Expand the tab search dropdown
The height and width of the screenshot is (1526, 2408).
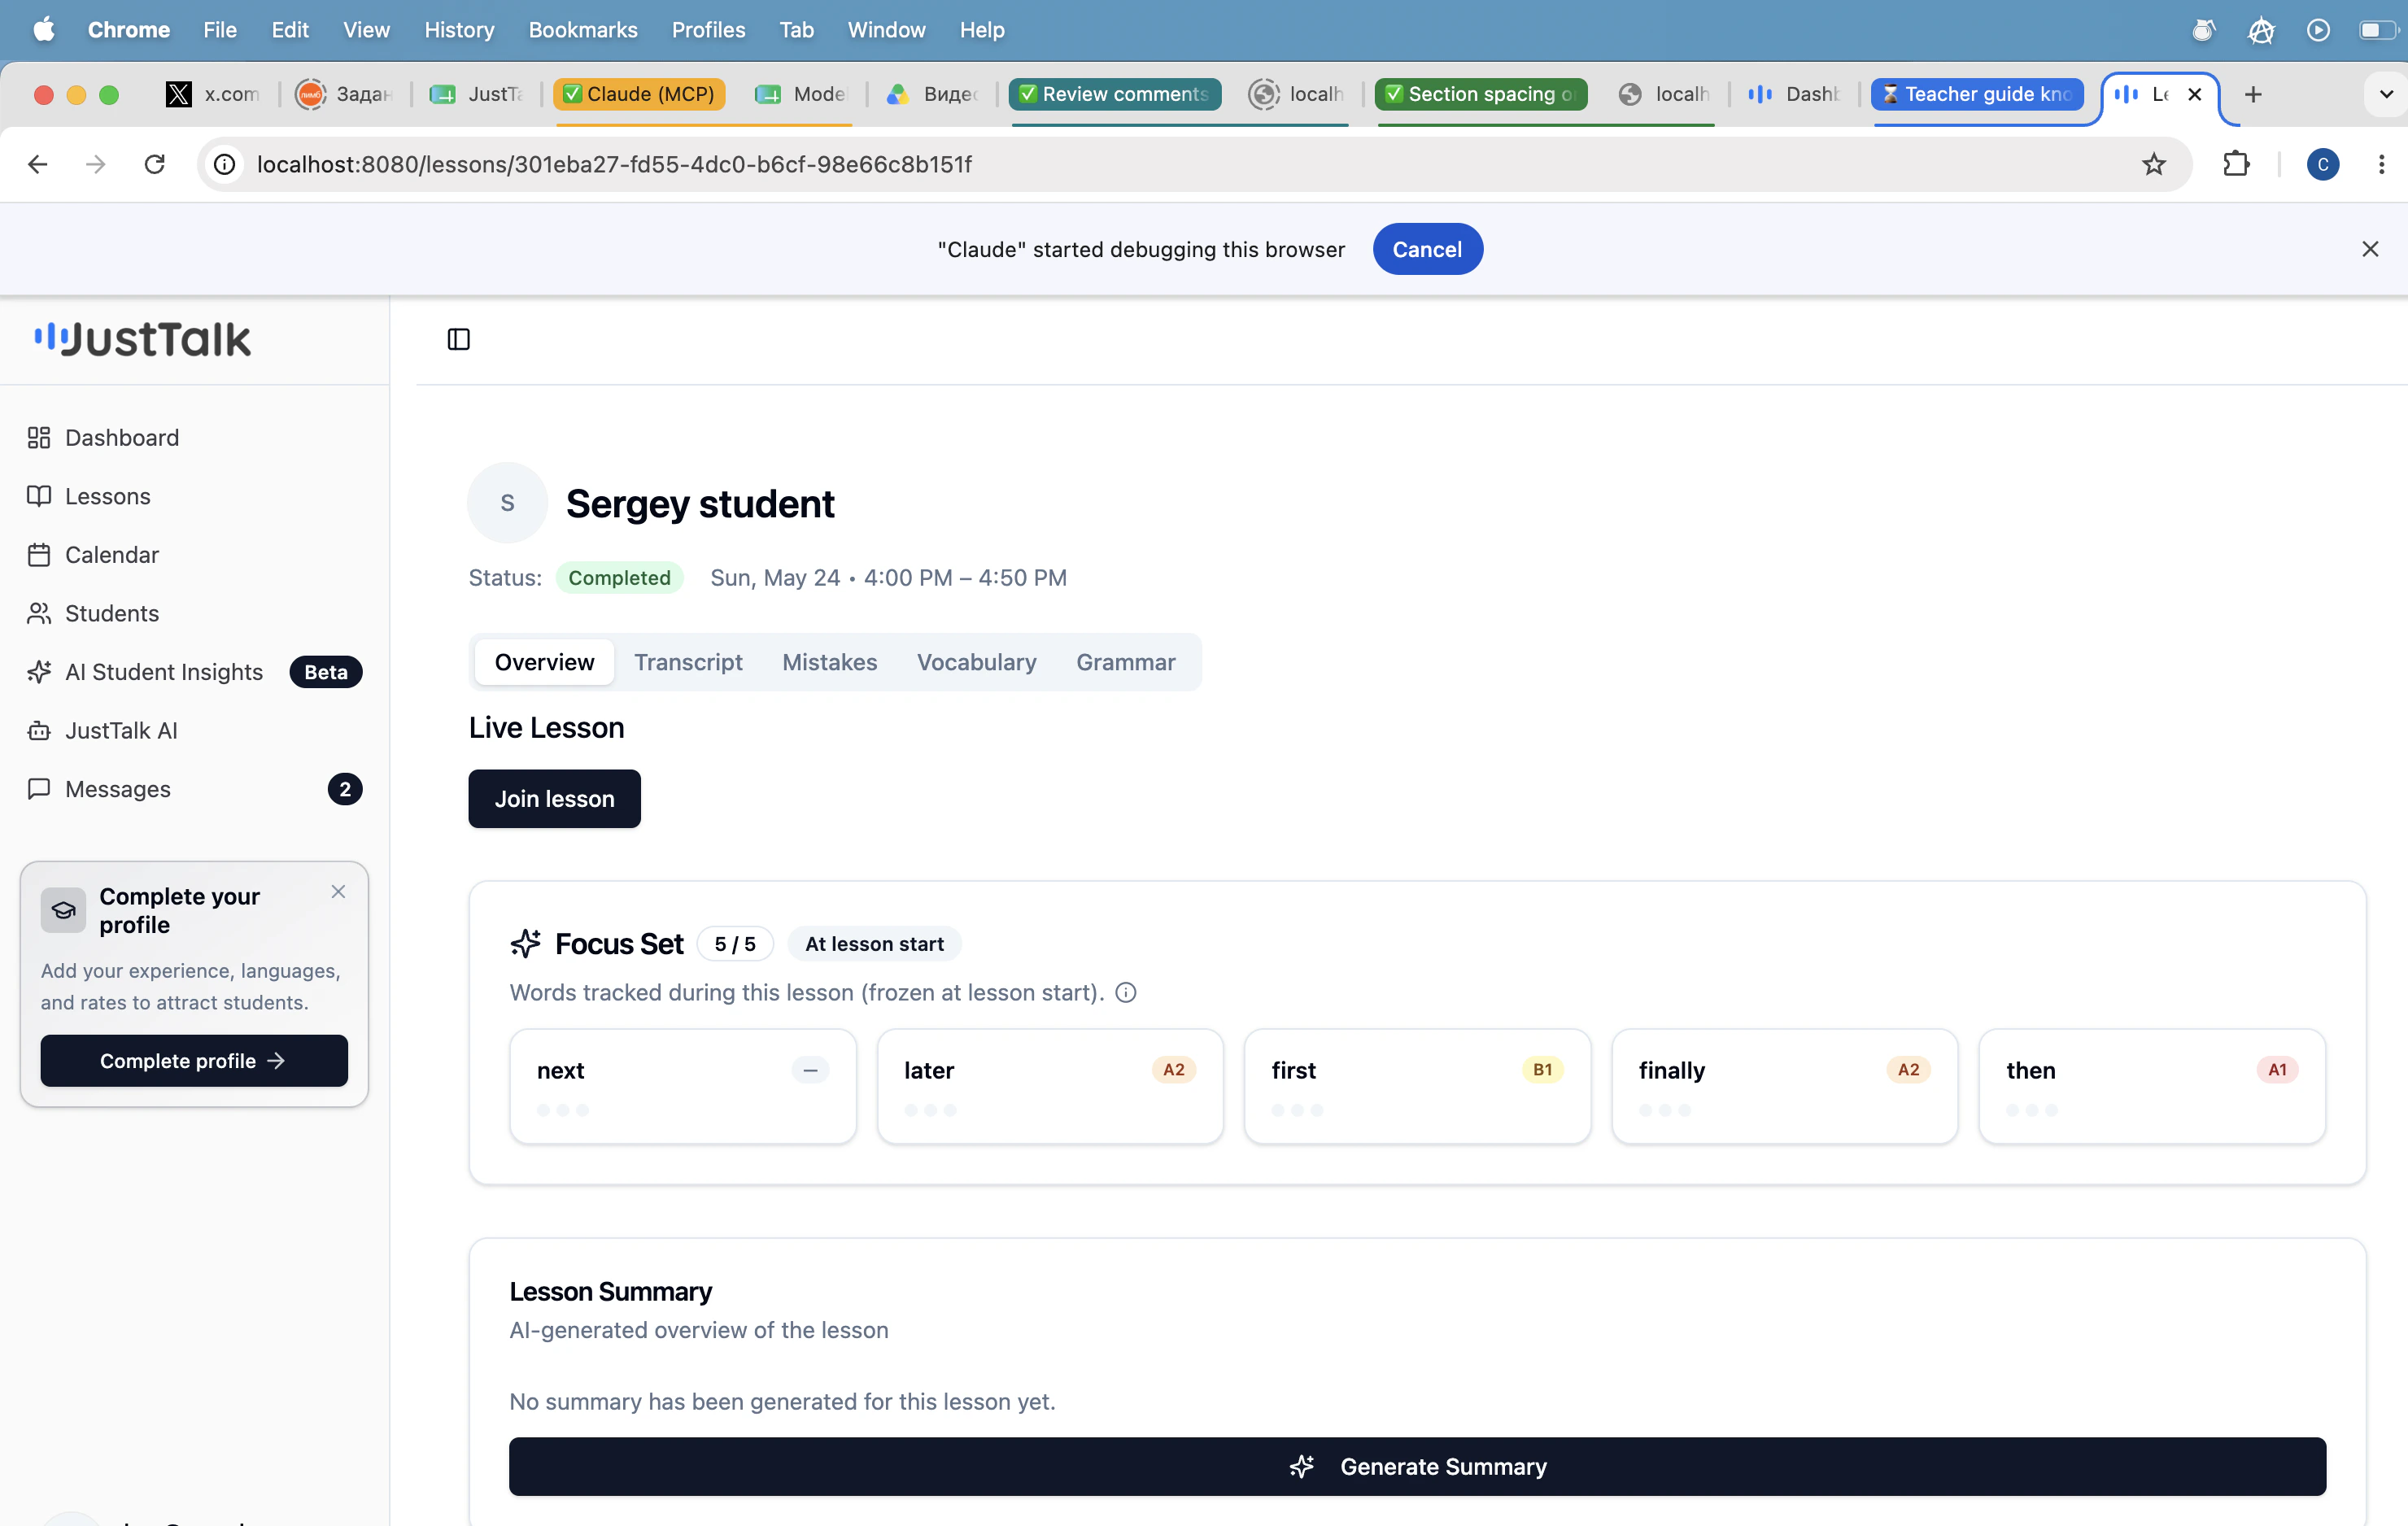point(2386,94)
